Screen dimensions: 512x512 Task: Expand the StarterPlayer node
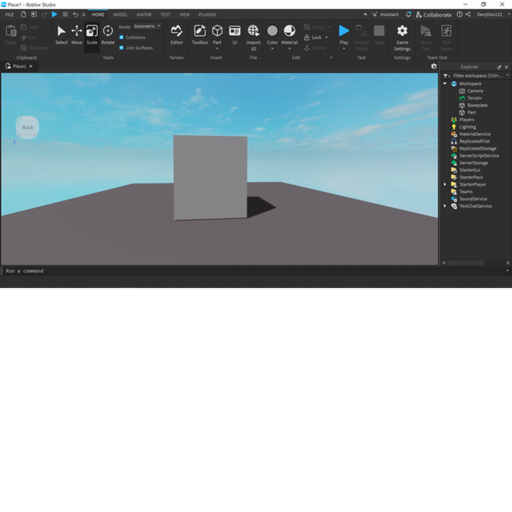(445, 184)
